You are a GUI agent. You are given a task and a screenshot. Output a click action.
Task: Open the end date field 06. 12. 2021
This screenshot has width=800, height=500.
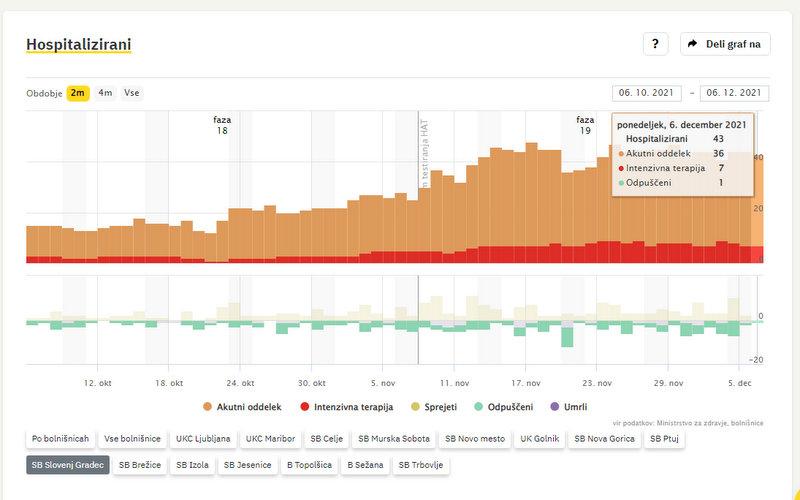click(735, 93)
